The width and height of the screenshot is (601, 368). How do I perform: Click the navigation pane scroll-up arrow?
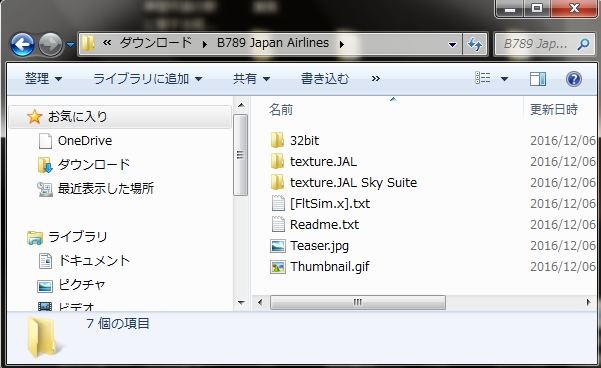coord(241,105)
